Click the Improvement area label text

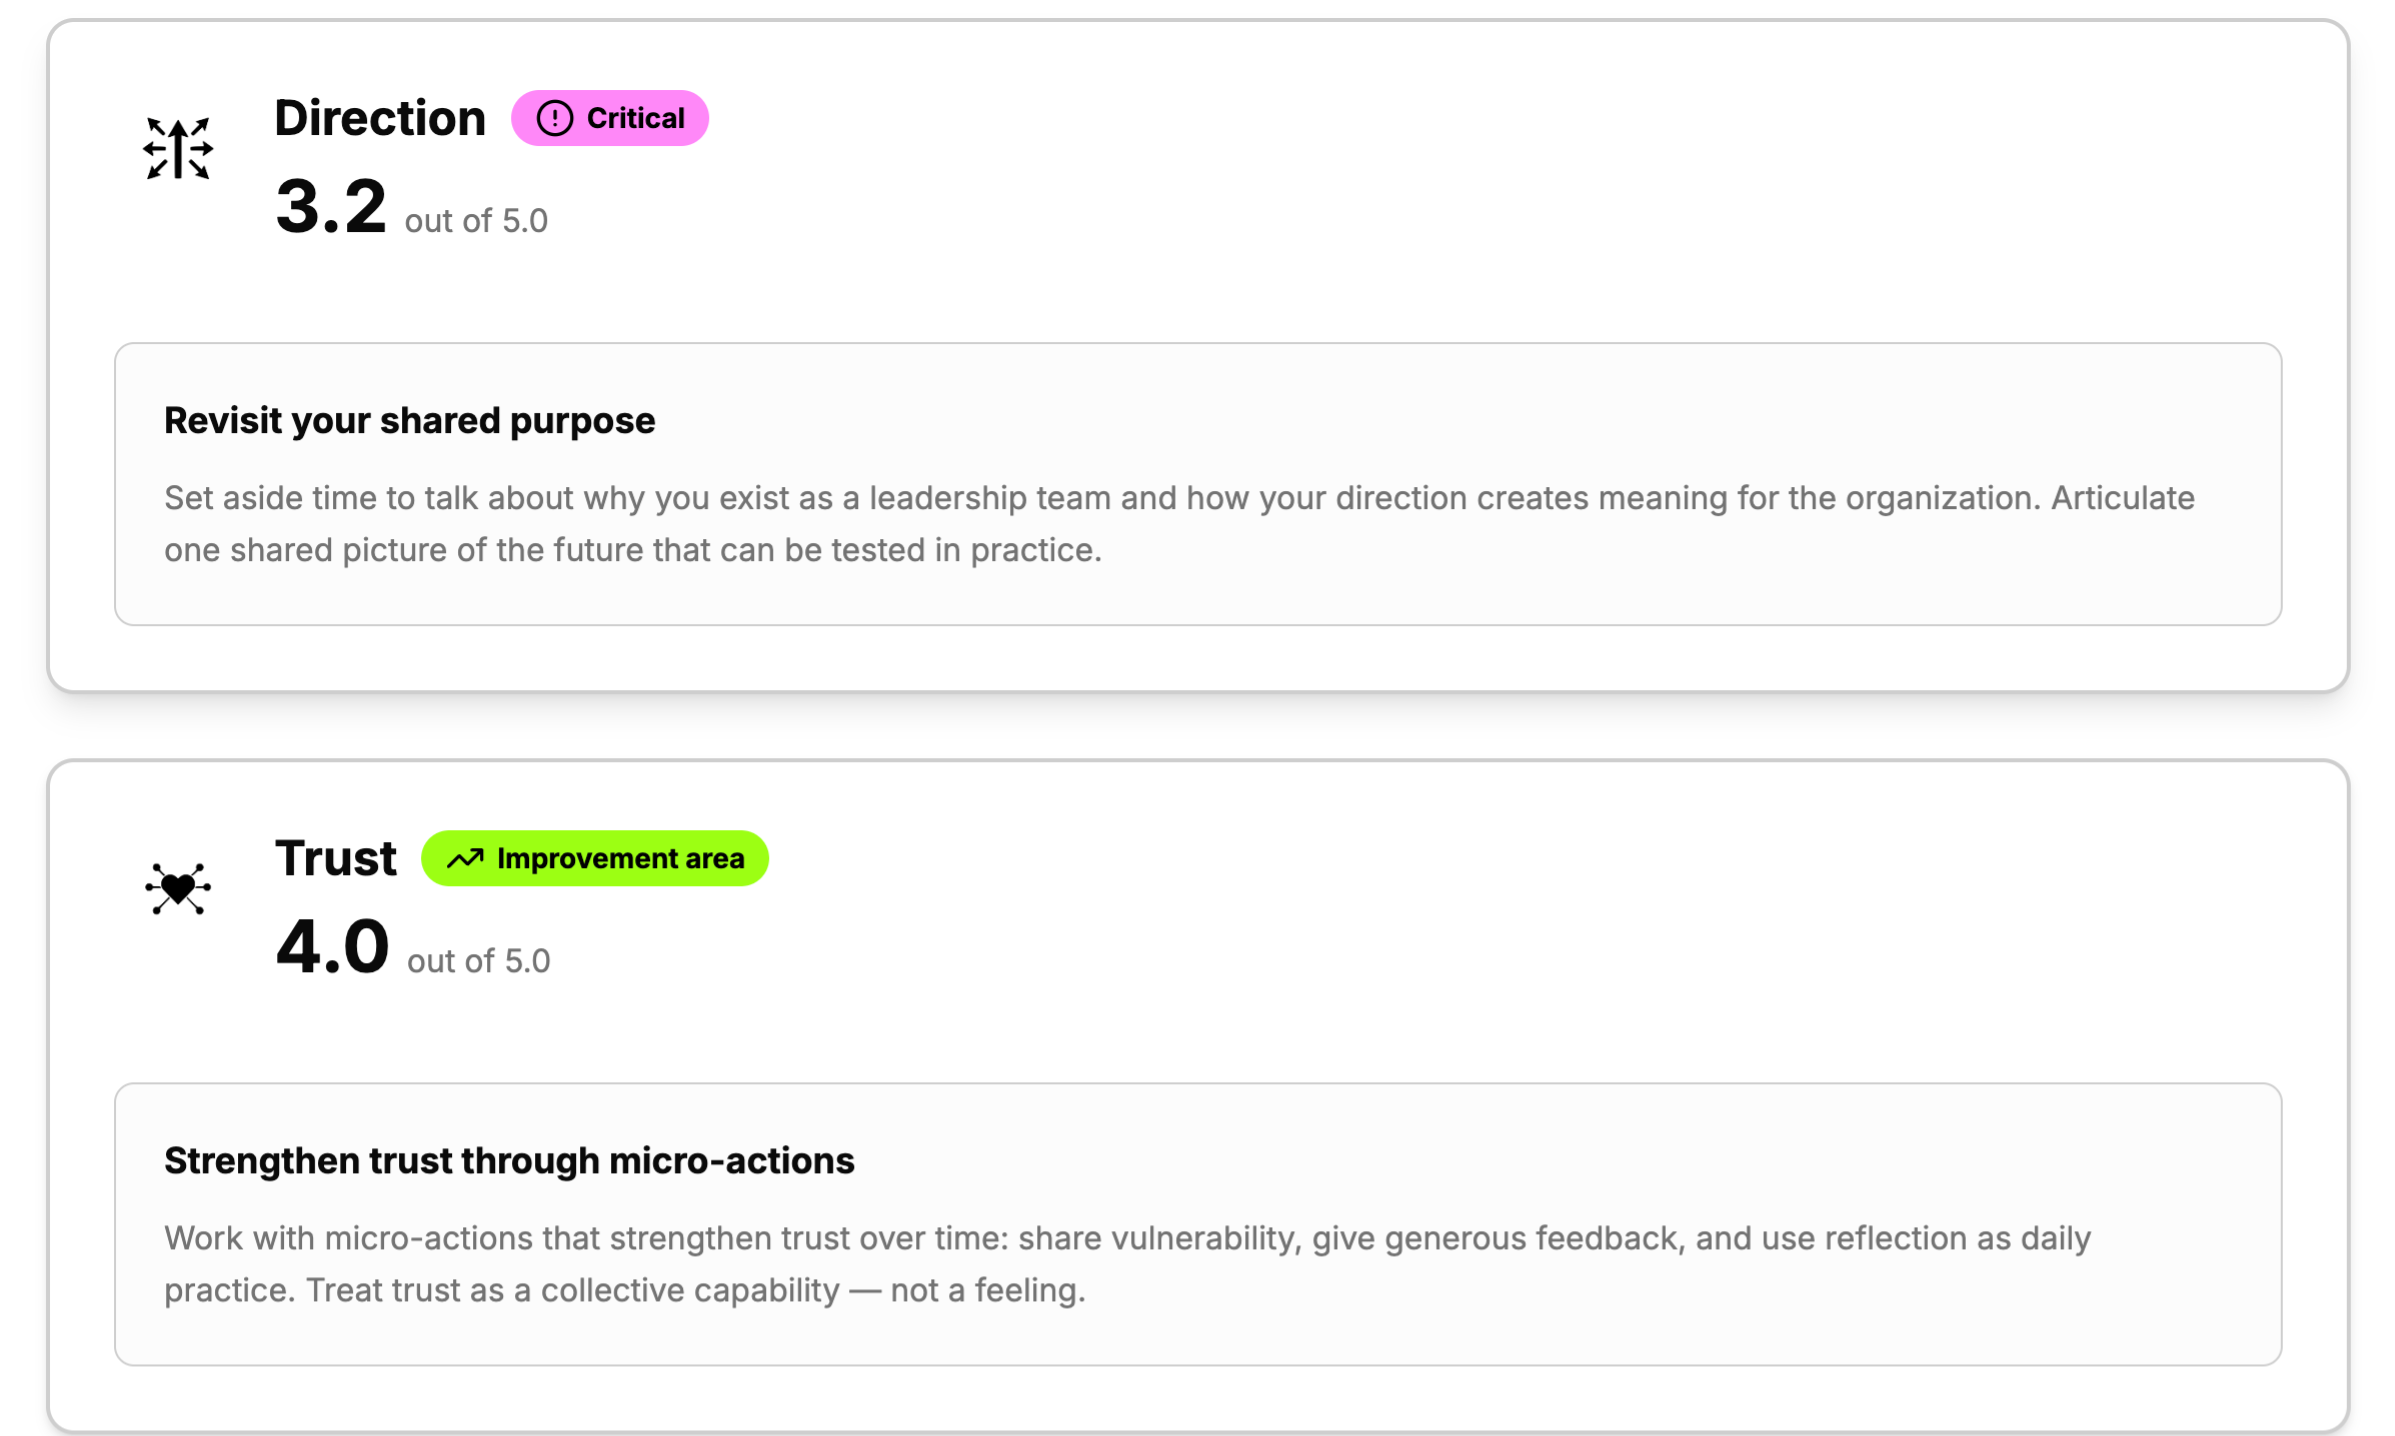tap(621, 858)
